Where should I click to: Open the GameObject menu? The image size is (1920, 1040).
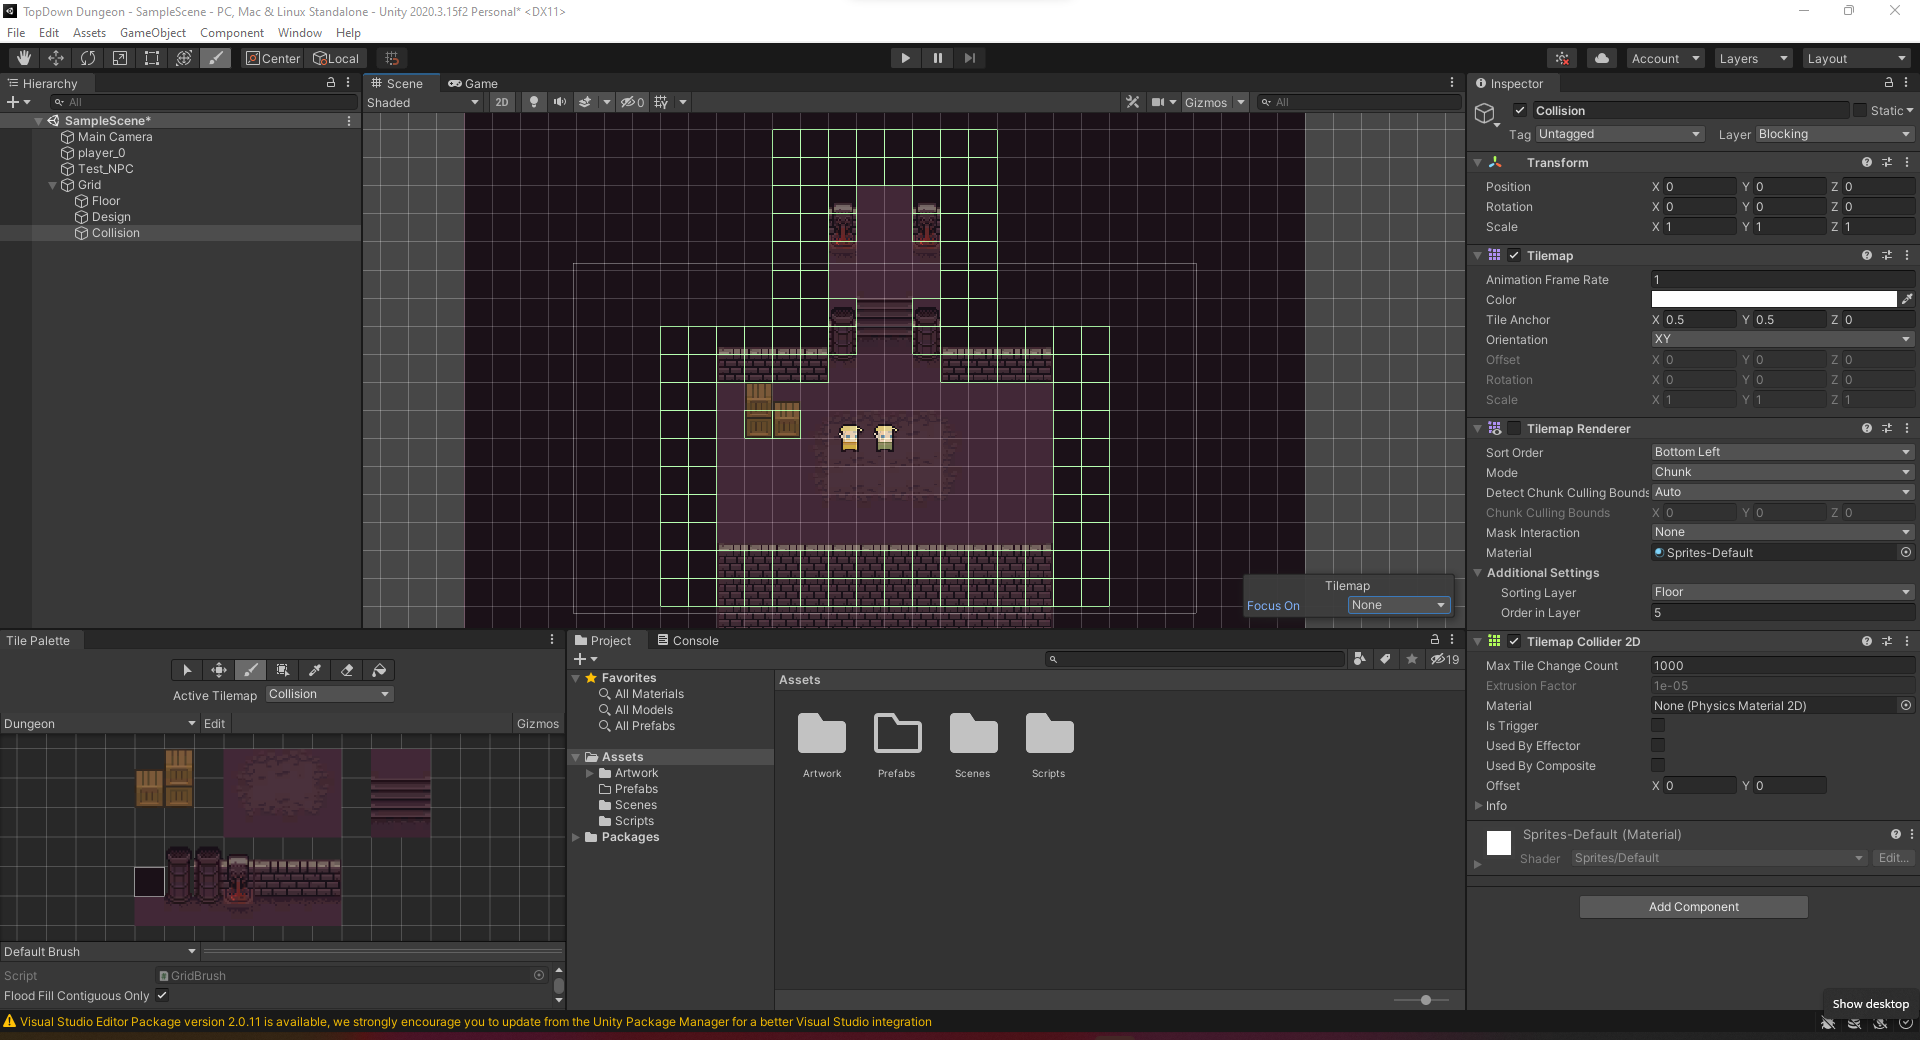tap(152, 33)
